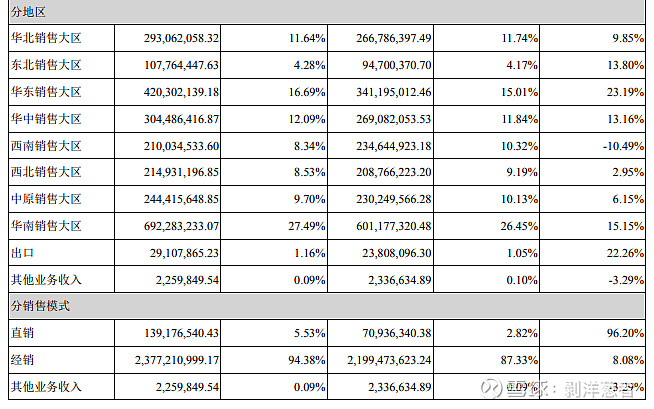Click the 华中销售大区 row label

tap(45, 119)
